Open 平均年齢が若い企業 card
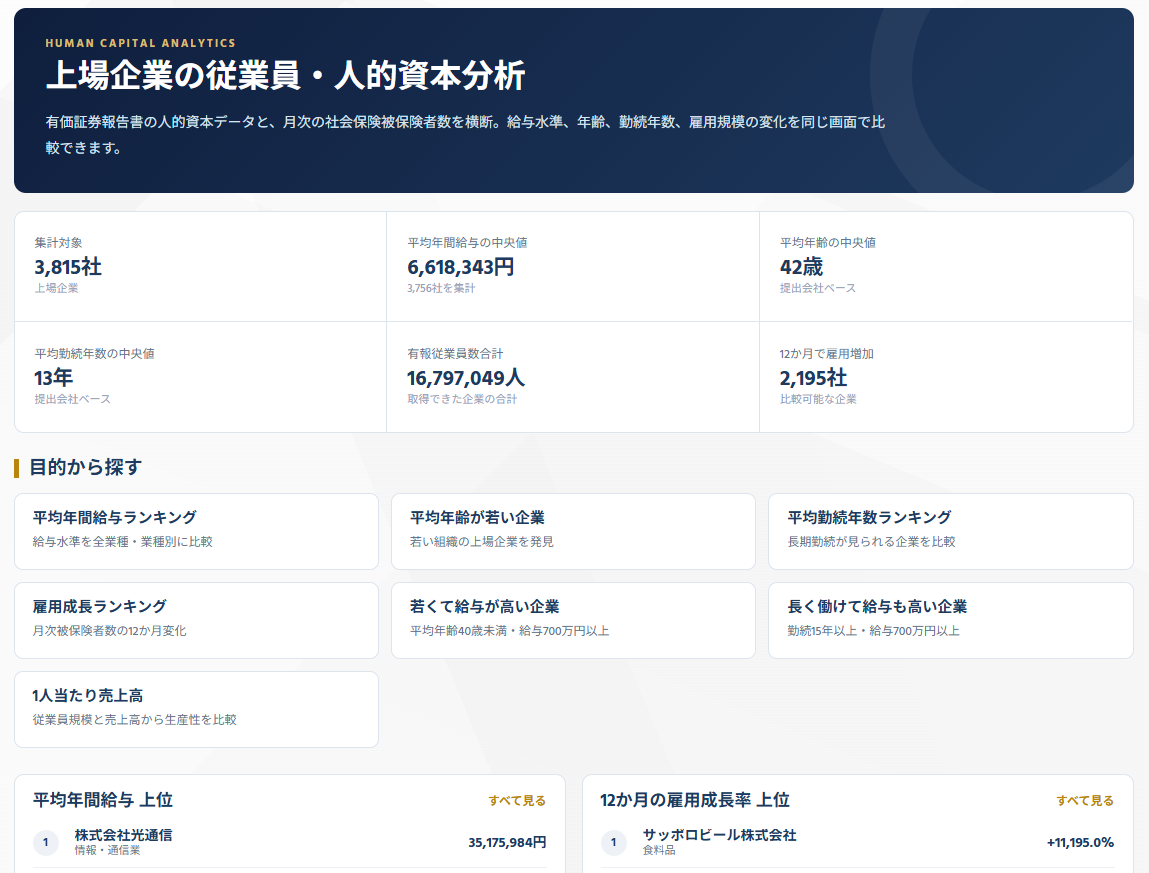Image resolution: width=1149 pixels, height=873 pixels. [x=573, y=531]
